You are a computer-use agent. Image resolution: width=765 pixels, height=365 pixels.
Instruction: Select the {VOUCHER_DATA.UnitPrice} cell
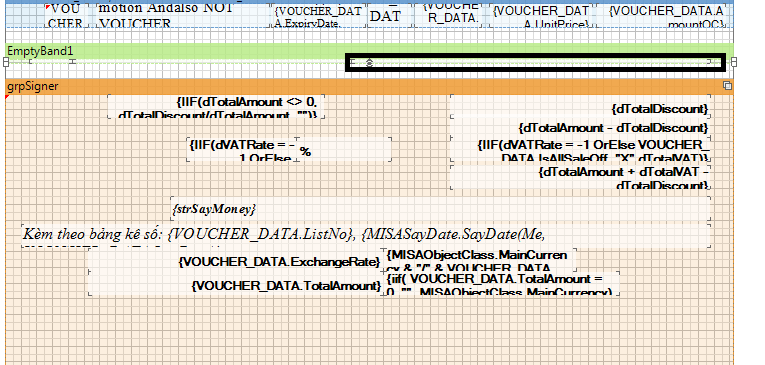tap(542, 16)
